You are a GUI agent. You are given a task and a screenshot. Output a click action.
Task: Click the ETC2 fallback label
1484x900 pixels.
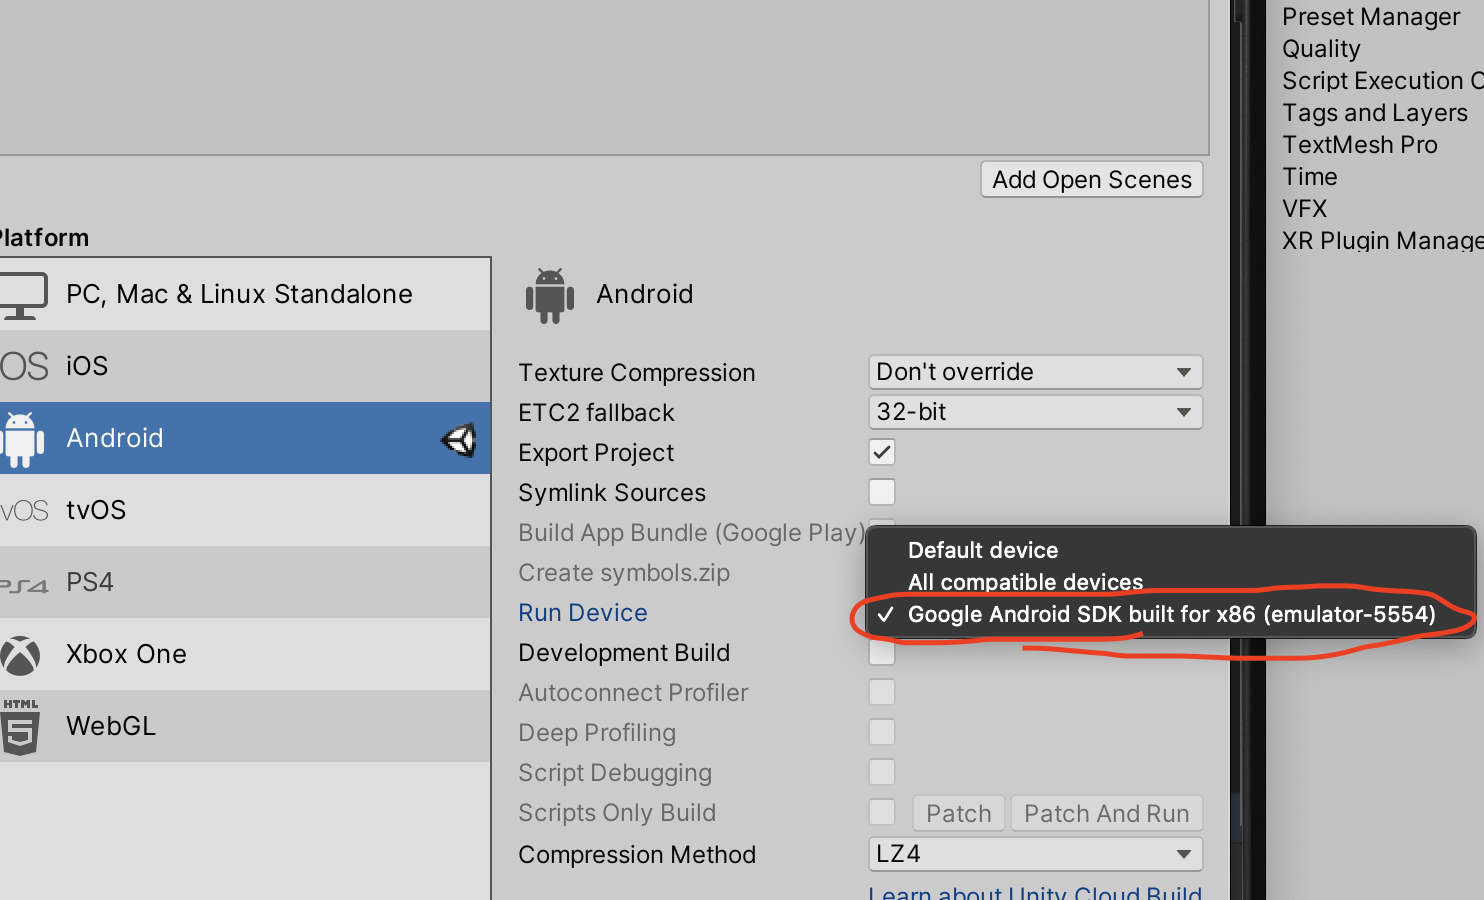click(x=596, y=413)
